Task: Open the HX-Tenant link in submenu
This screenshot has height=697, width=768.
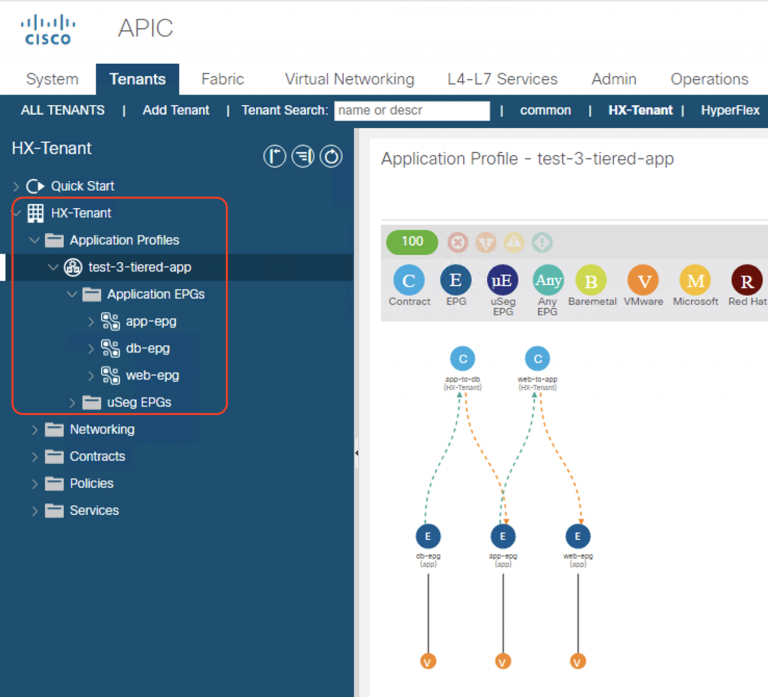Action: click(x=641, y=110)
